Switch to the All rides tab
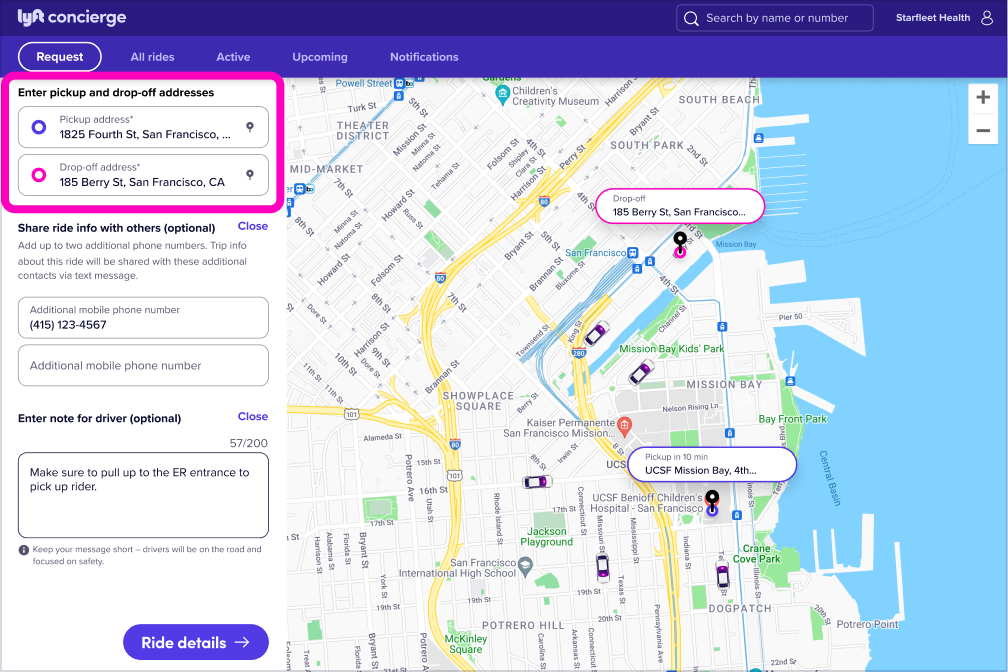The image size is (1008, 672). [x=152, y=57]
